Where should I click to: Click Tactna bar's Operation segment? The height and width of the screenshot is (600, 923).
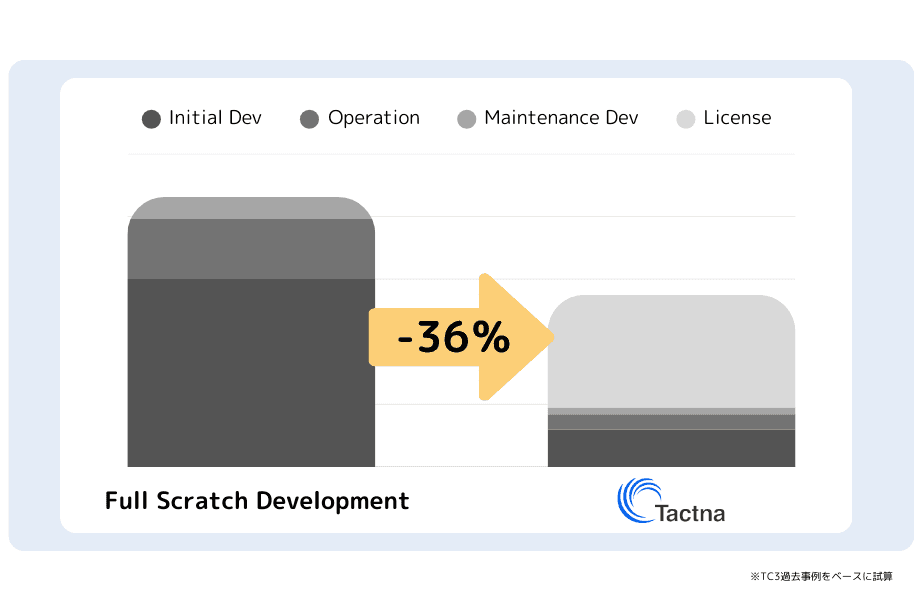click(672, 422)
